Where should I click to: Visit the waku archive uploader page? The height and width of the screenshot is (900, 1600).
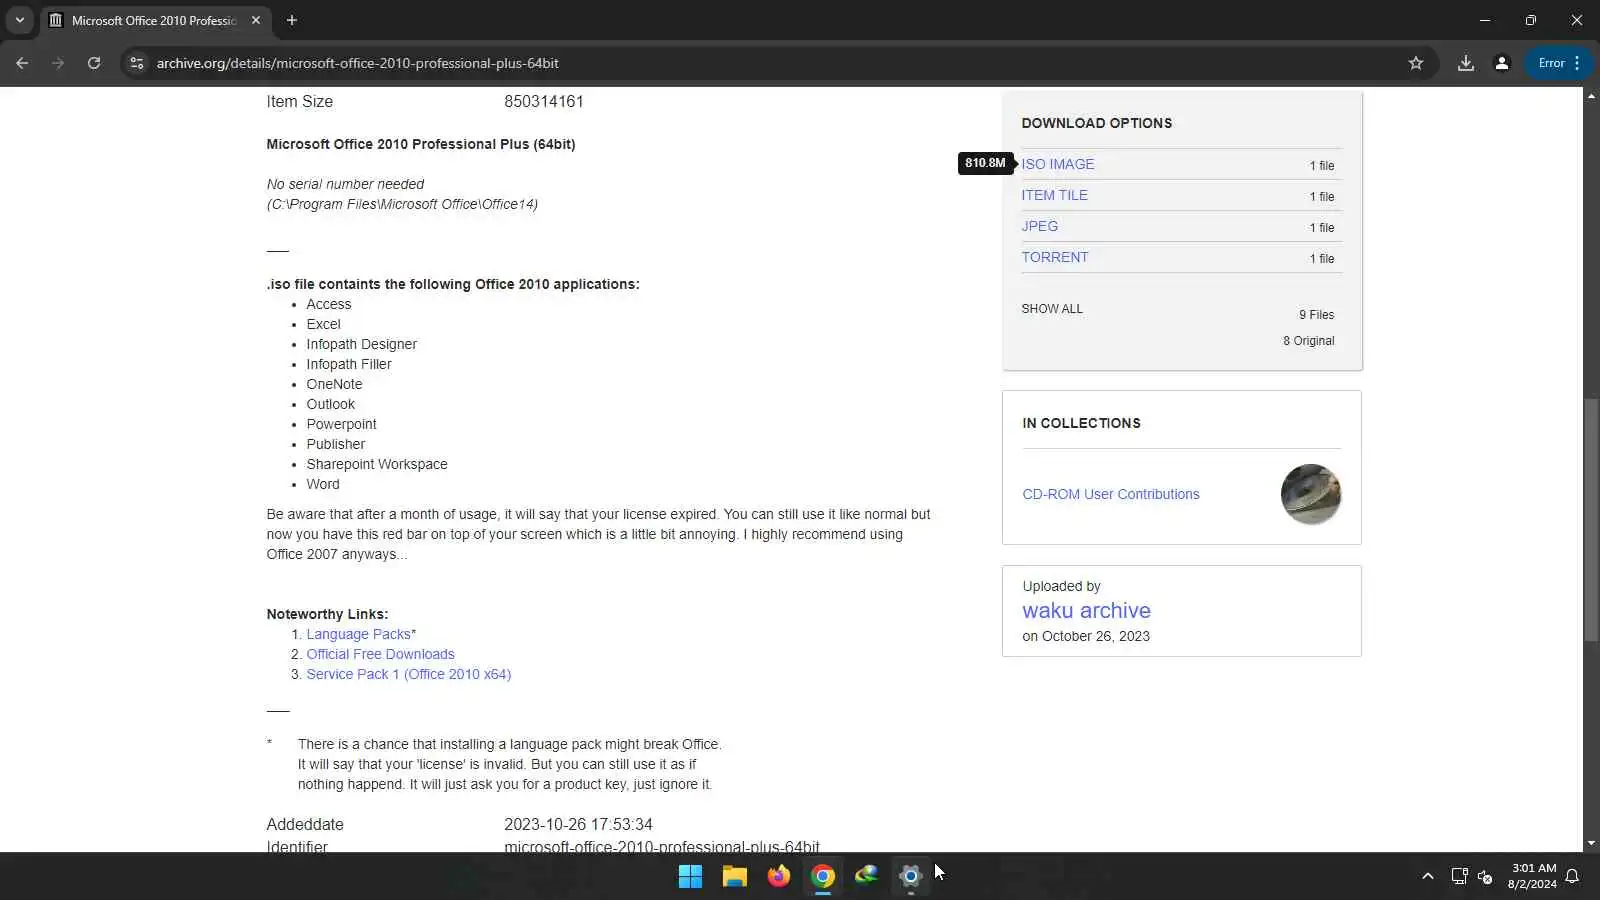tap(1086, 610)
